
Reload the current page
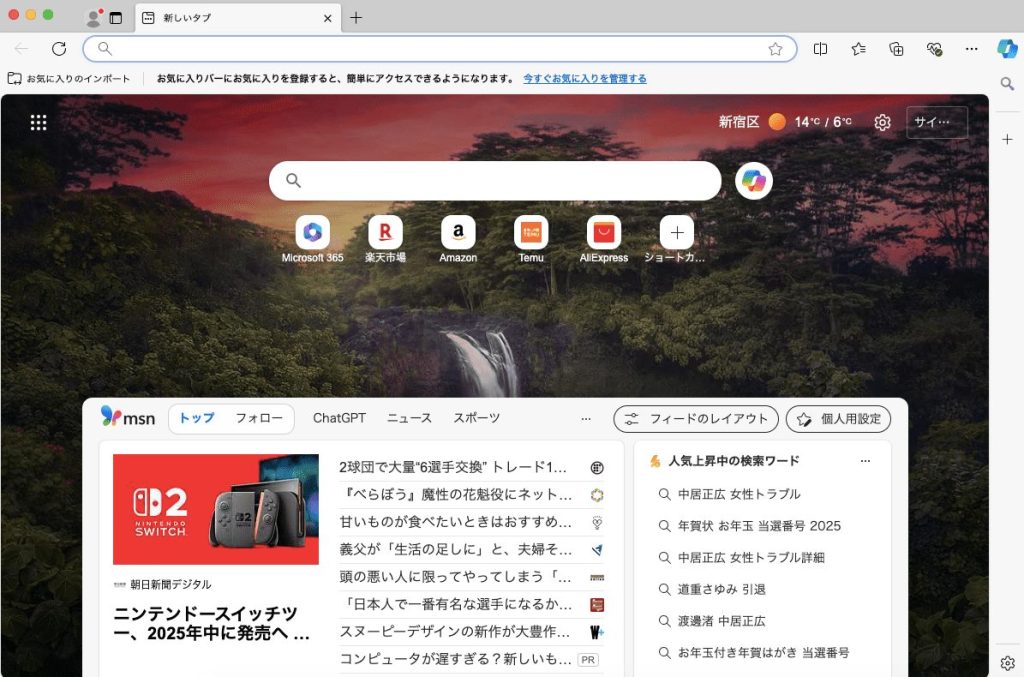coord(58,48)
